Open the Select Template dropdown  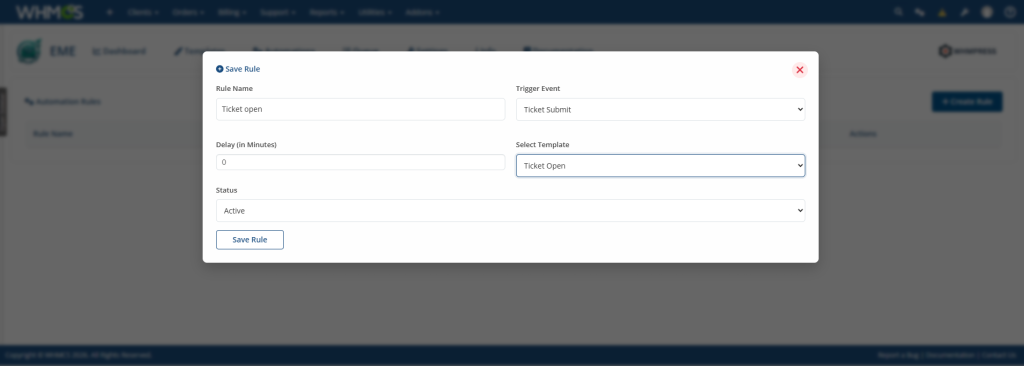660,165
